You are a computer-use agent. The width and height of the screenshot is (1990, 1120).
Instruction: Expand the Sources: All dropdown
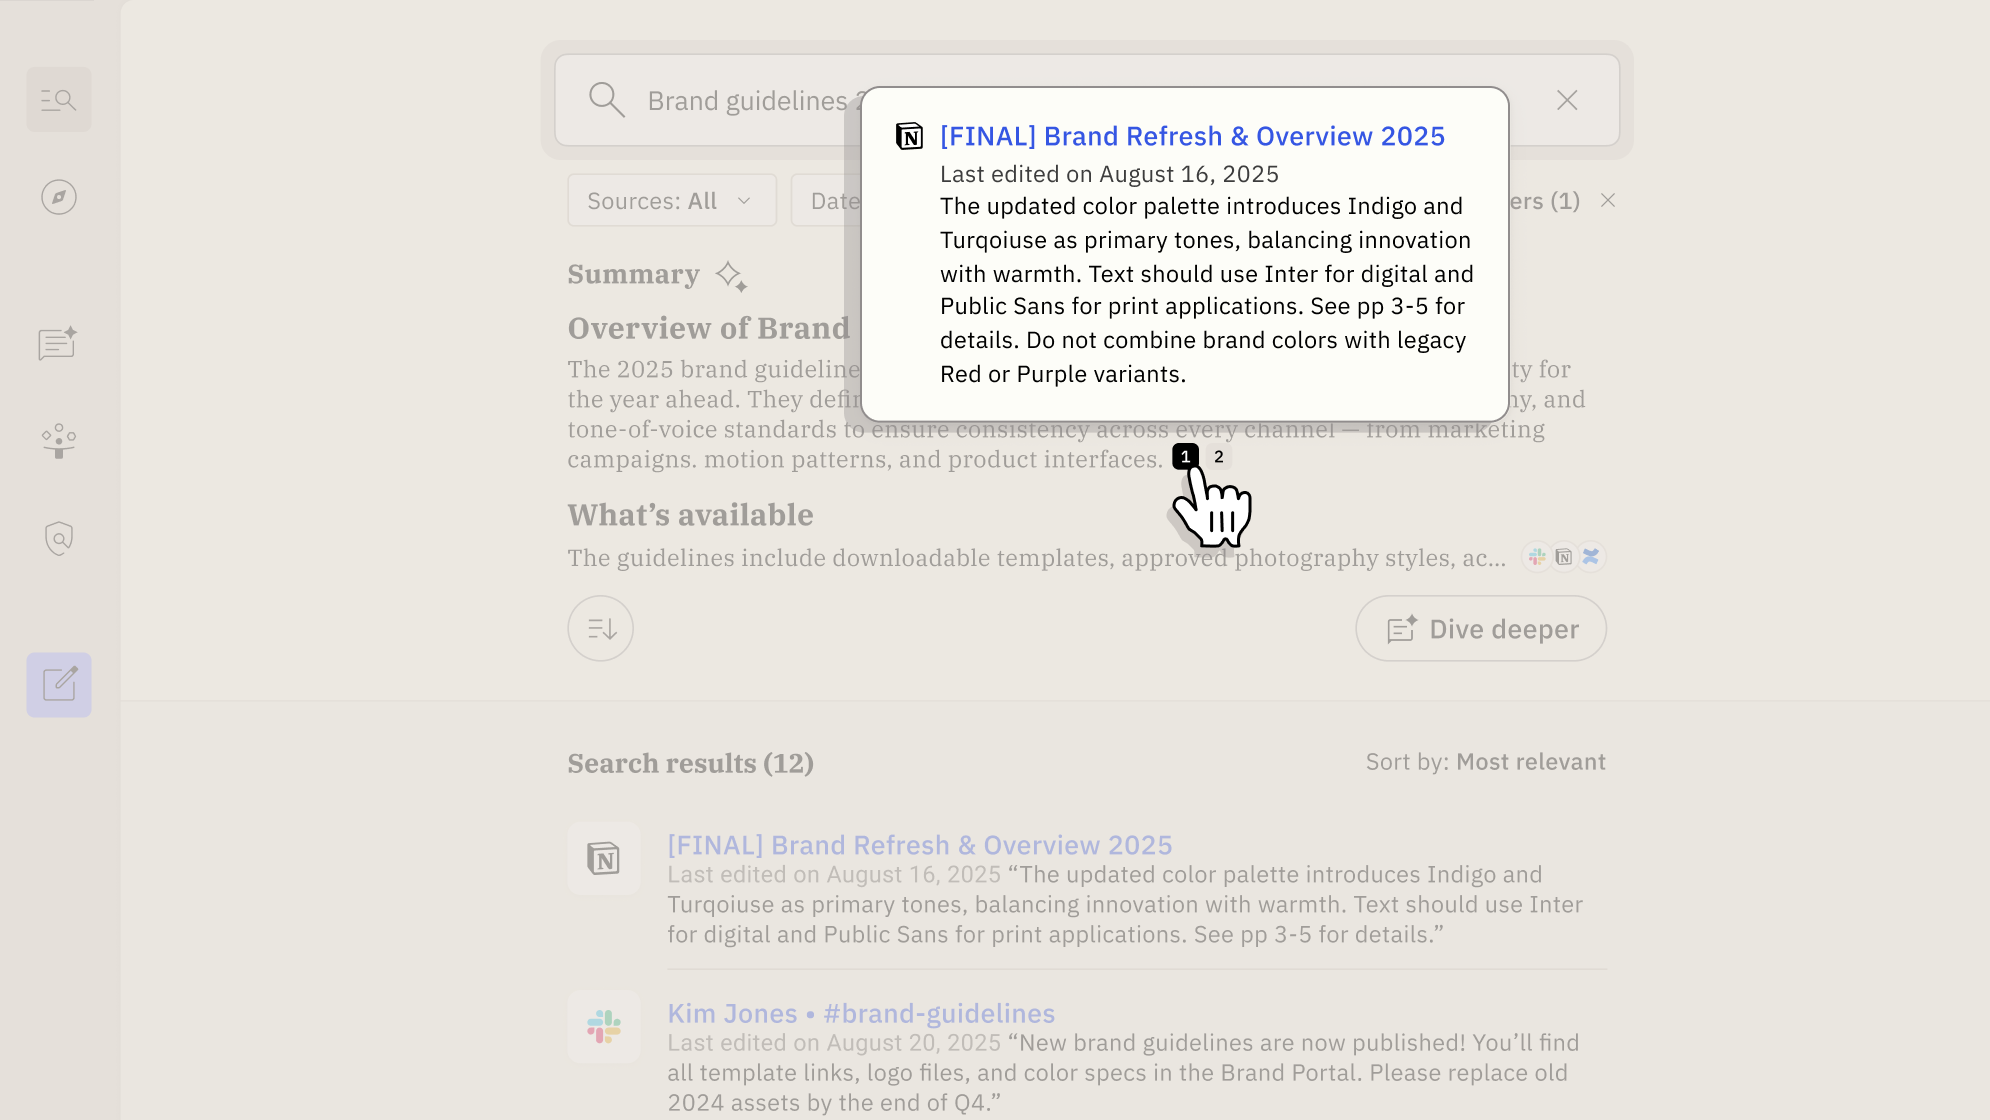[671, 201]
